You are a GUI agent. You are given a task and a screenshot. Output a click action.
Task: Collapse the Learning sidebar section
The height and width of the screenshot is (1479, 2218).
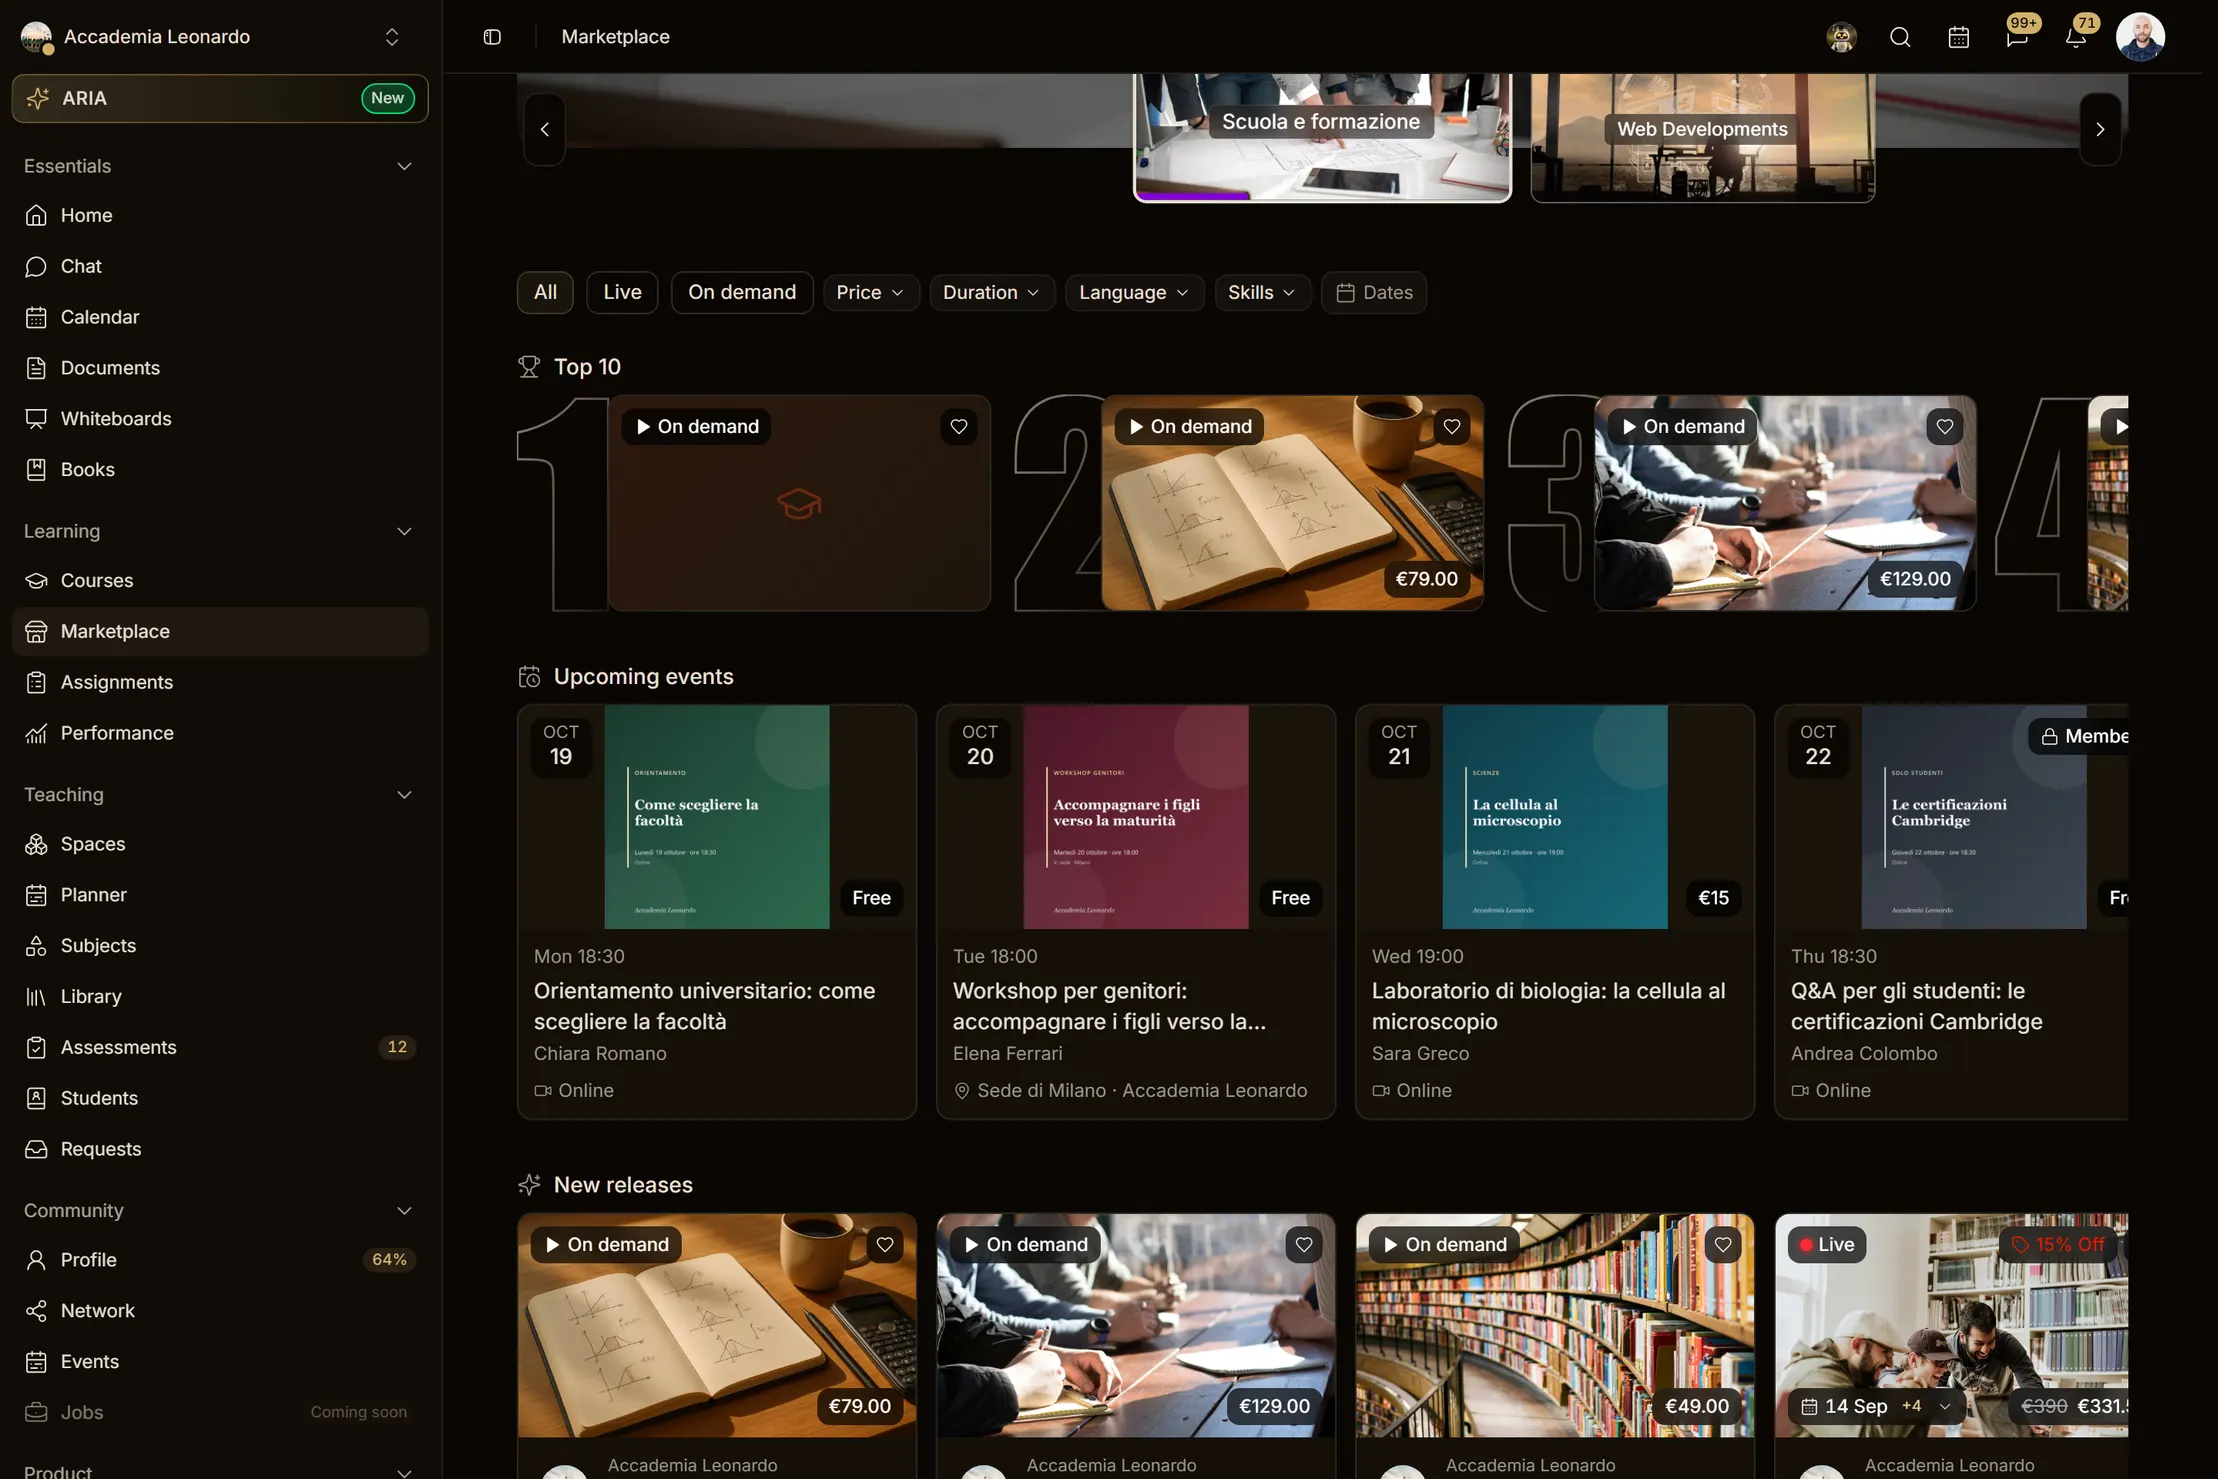(404, 531)
